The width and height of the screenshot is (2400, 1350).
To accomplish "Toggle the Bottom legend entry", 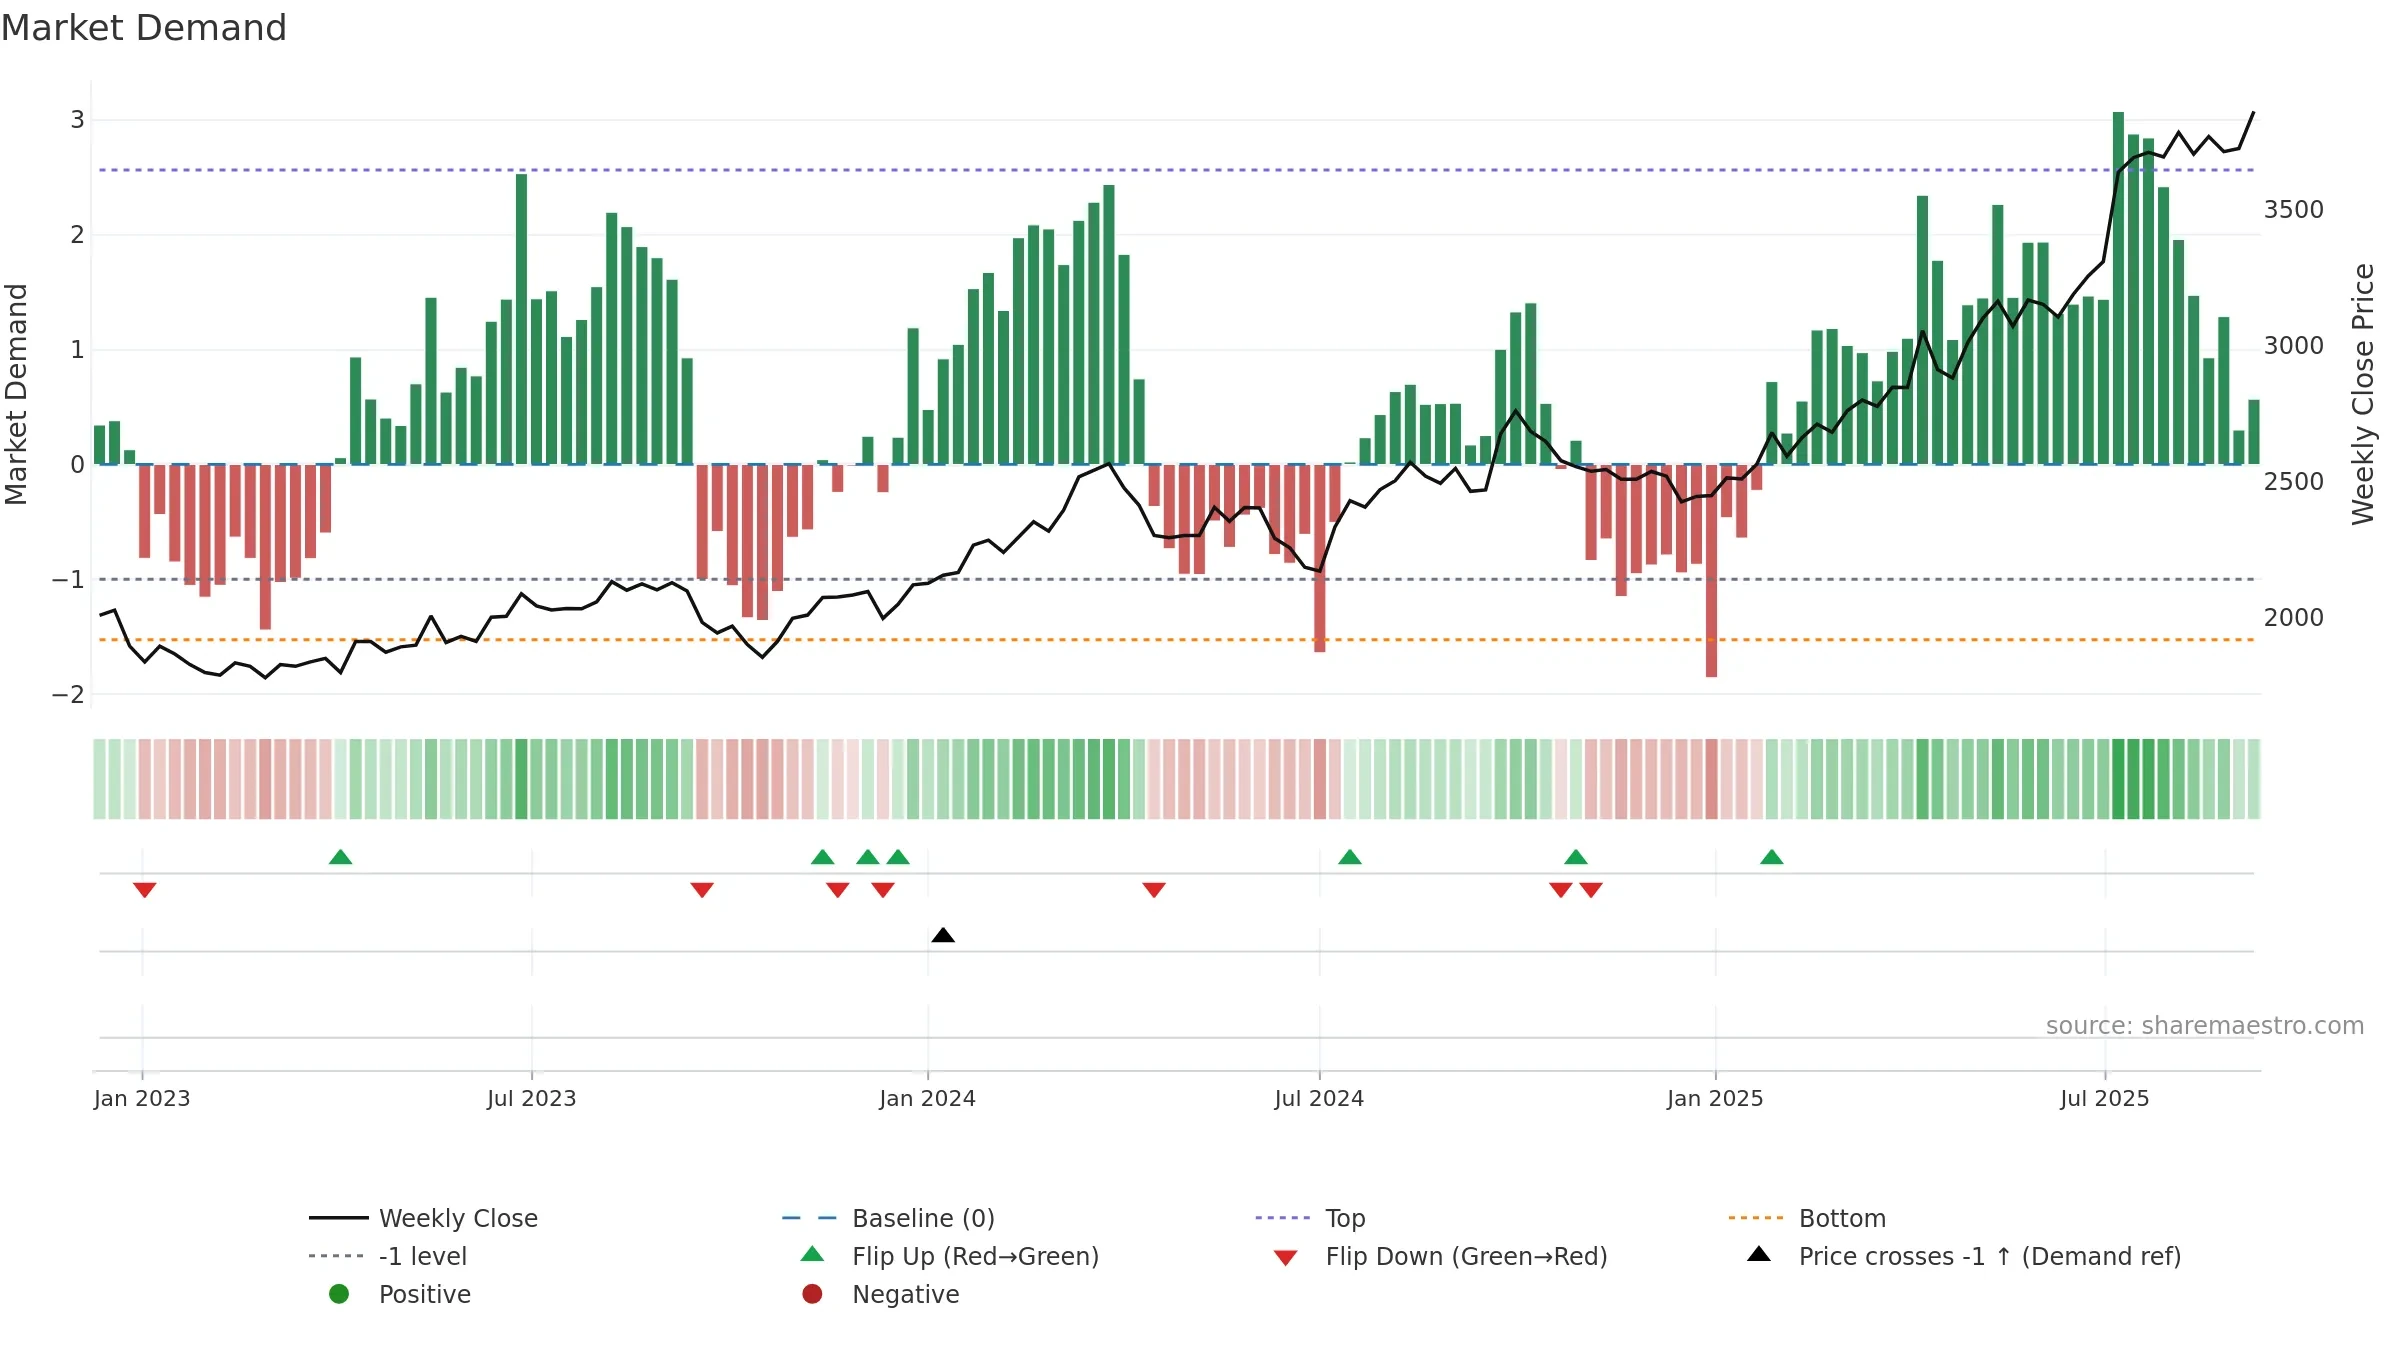I will [x=1807, y=1218].
